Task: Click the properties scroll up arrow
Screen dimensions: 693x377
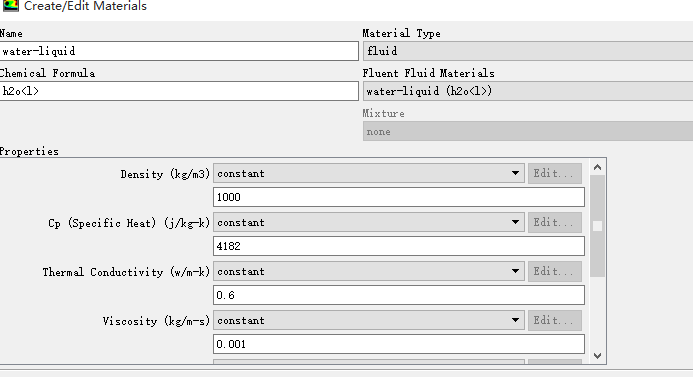Action: (x=598, y=167)
